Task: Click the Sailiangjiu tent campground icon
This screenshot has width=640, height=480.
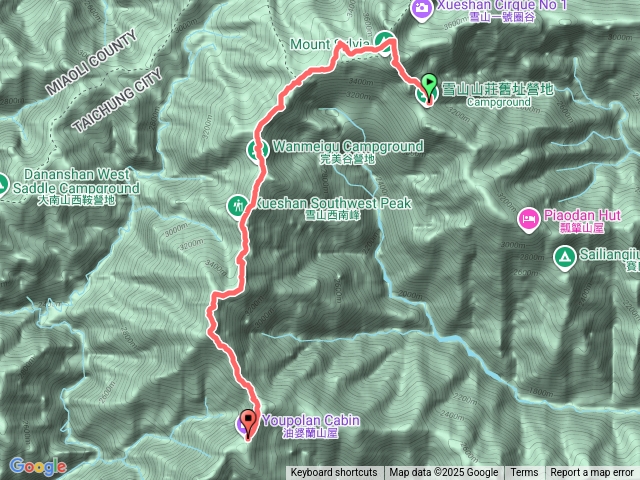Action: (x=565, y=258)
